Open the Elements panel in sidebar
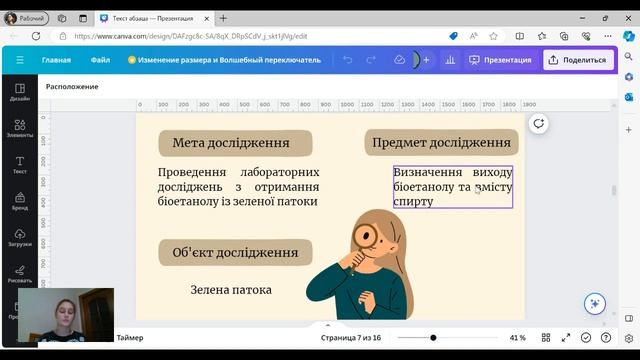Viewport: 640px width, 360px height. 20,128
